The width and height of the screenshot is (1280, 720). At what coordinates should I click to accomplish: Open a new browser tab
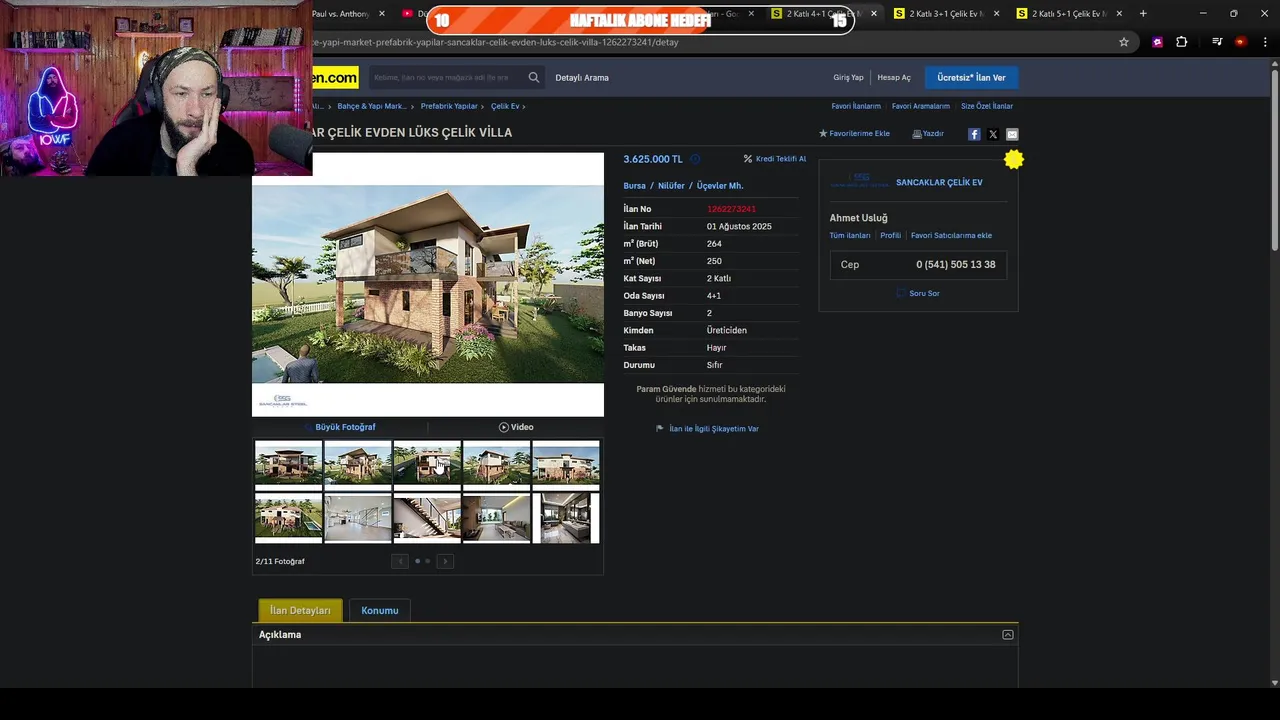click(x=1143, y=13)
